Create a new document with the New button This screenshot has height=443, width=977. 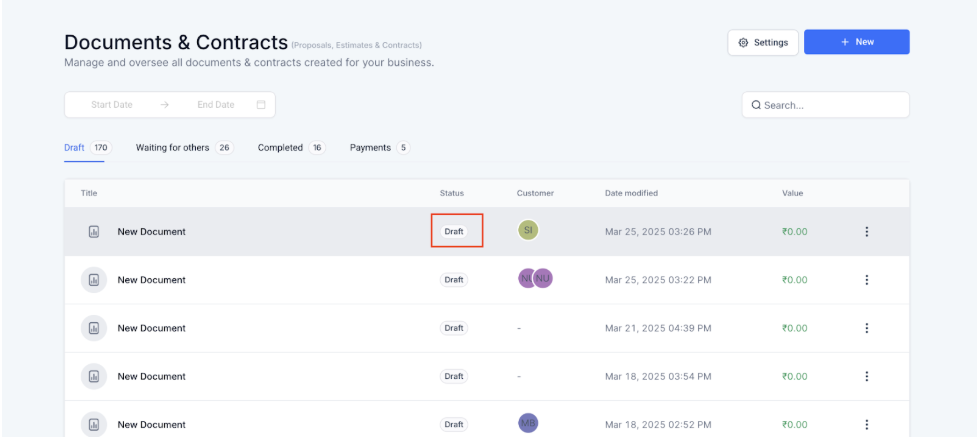tap(856, 42)
